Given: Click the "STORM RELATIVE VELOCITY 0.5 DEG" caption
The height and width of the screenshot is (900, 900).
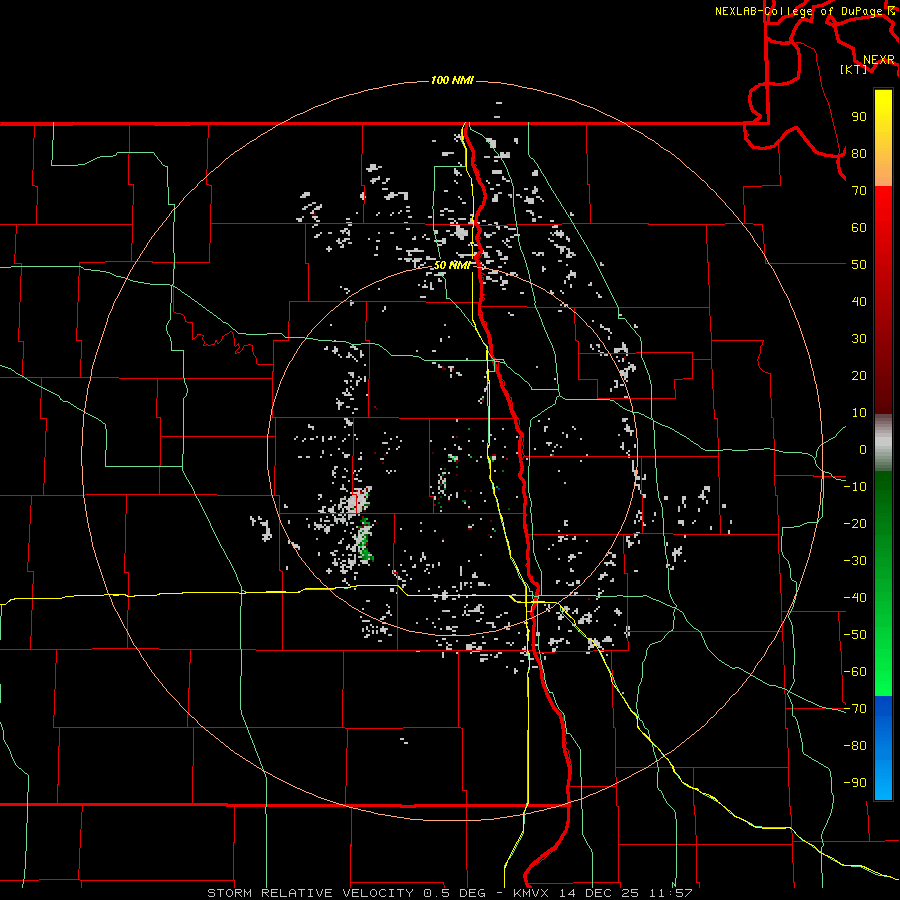Looking at the screenshot, I should 346,893.
